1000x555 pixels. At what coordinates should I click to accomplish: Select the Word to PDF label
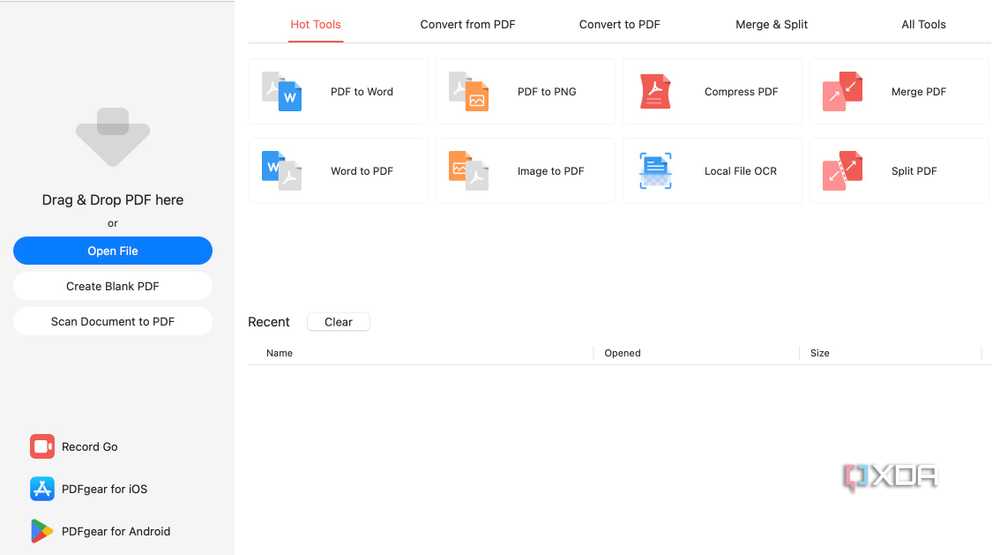362,171
